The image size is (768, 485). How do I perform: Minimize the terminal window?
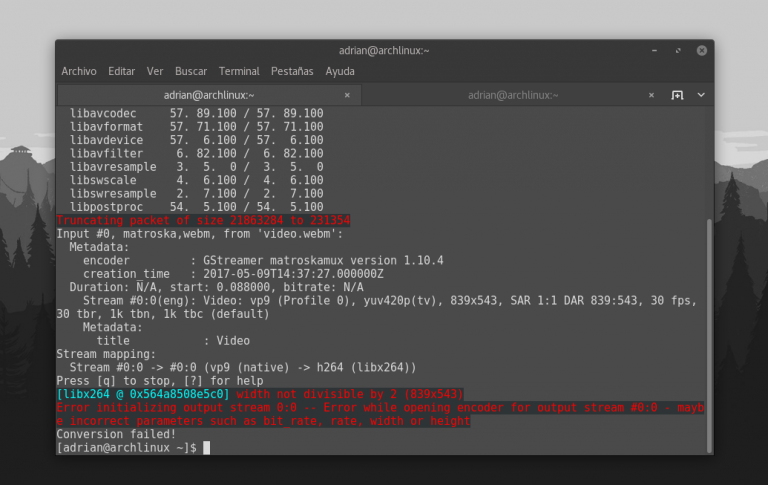653,50
